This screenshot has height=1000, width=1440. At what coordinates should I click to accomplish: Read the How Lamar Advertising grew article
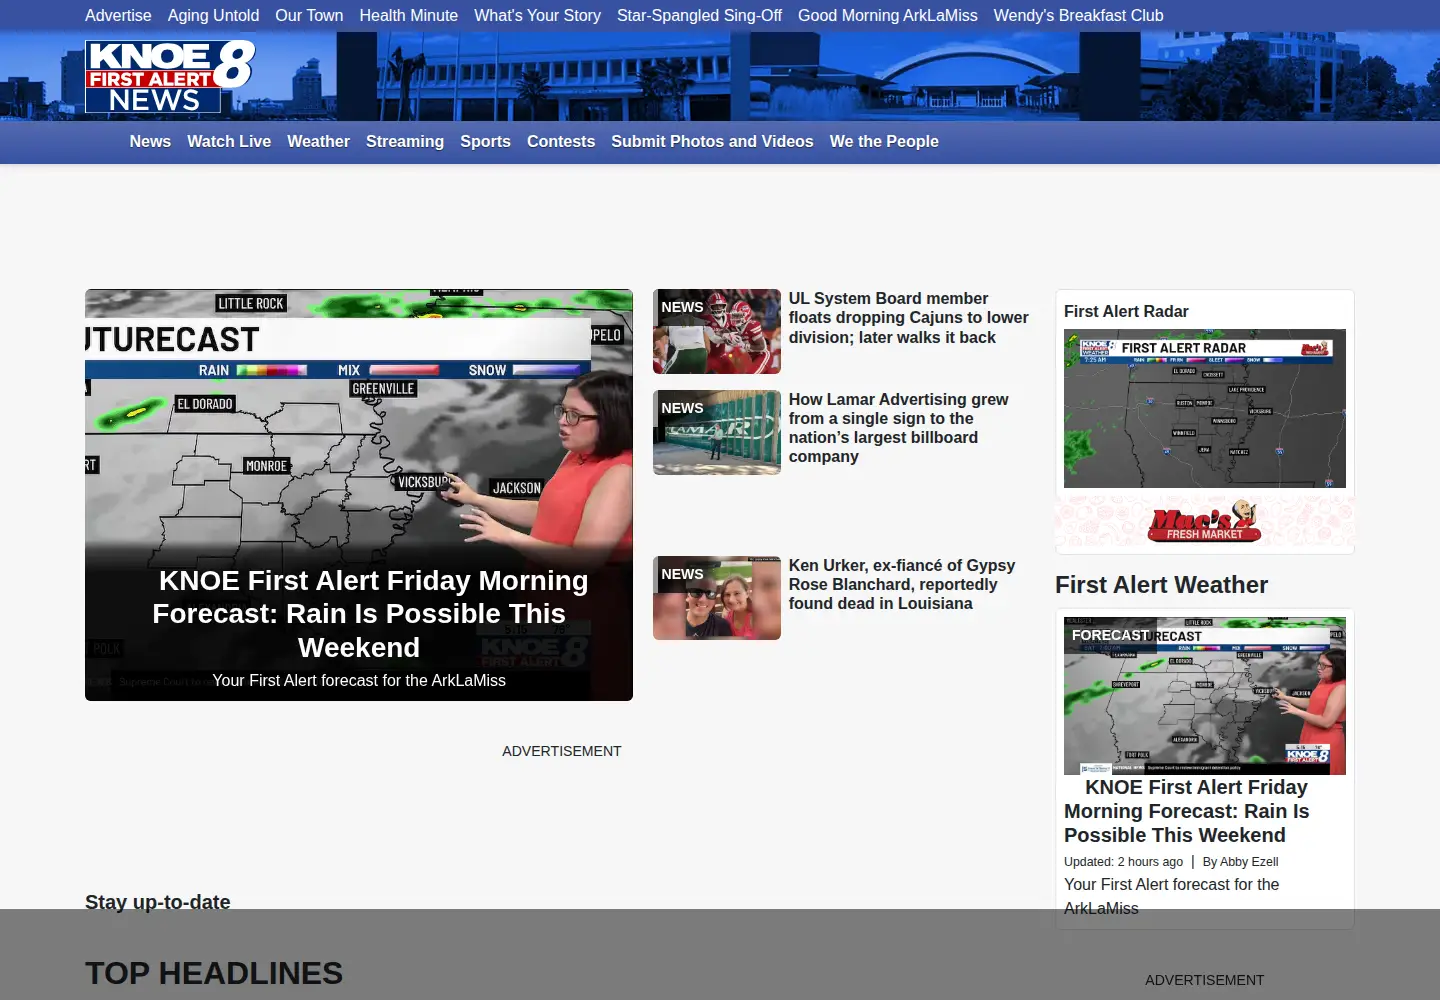(x=898, y=428)
